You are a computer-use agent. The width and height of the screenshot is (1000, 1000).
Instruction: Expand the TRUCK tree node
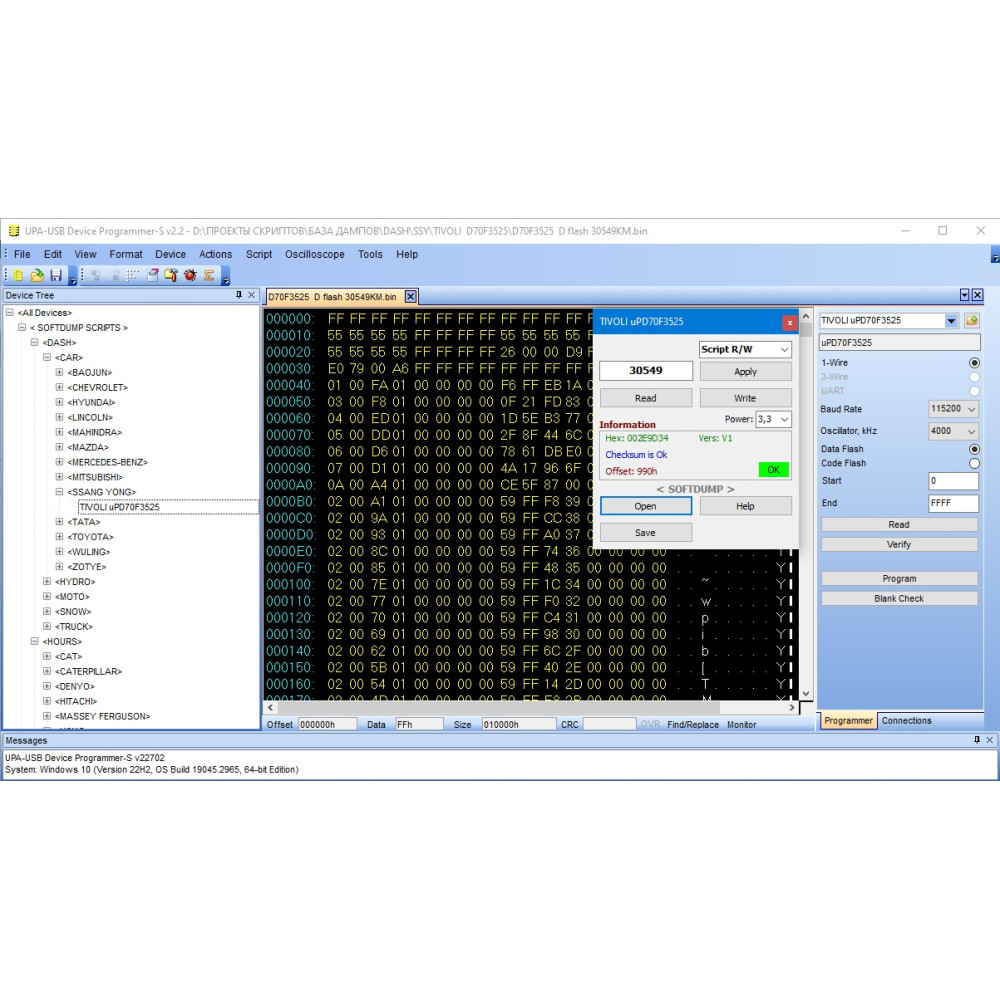click(47, 626)
